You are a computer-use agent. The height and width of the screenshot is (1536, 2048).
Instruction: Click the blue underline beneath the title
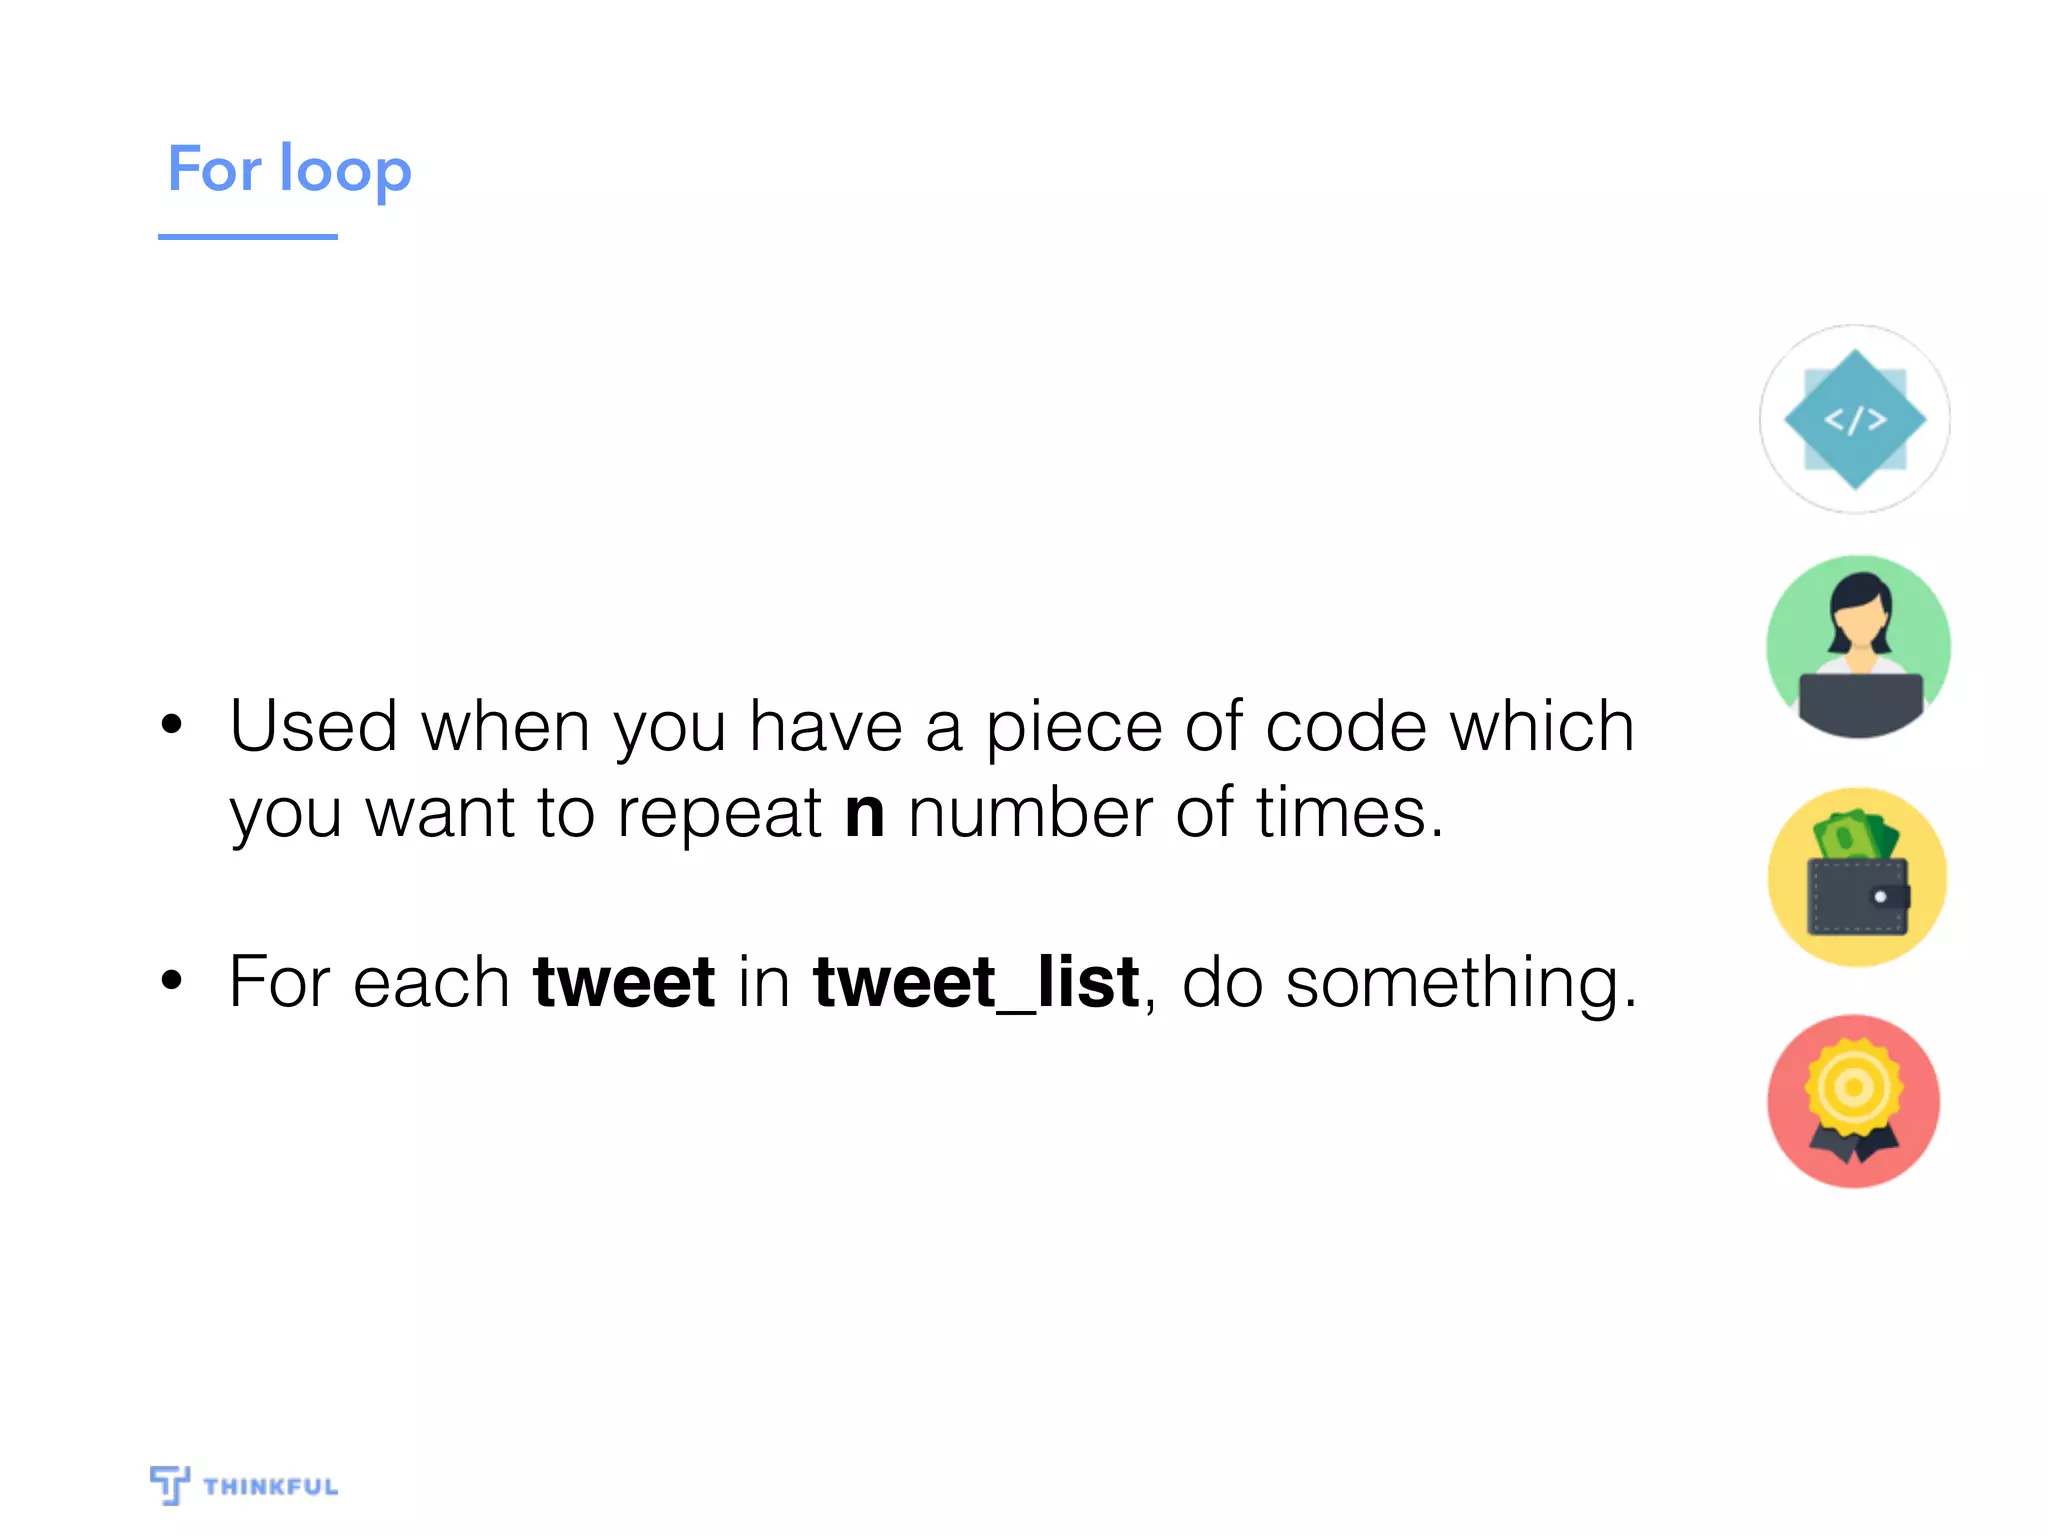[x=248, y=237]
